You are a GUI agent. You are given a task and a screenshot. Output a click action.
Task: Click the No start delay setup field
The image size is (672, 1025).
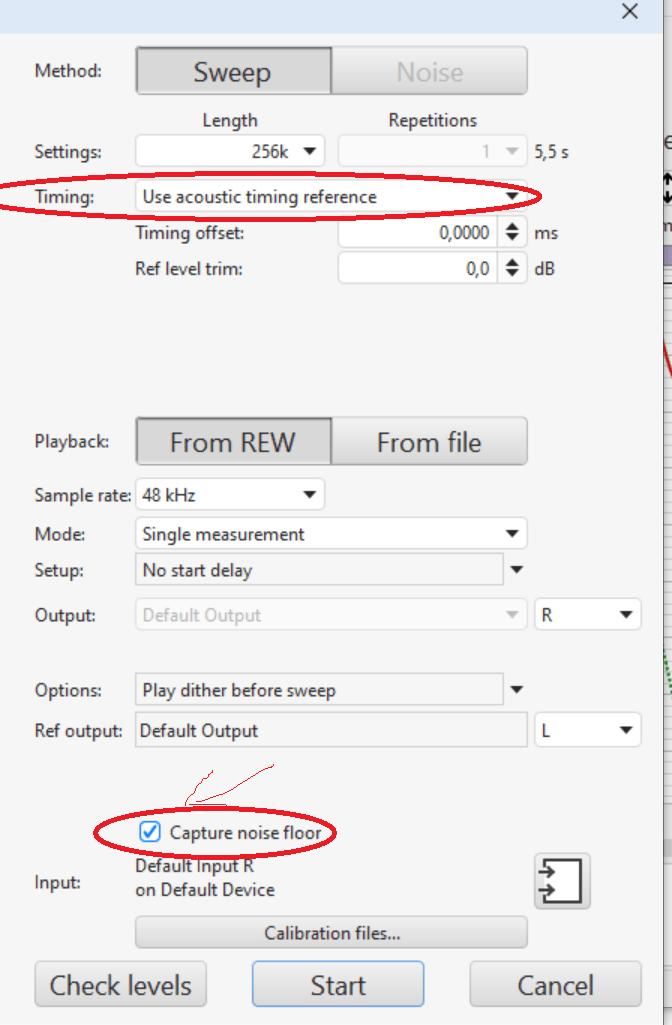tap(319, 570)
